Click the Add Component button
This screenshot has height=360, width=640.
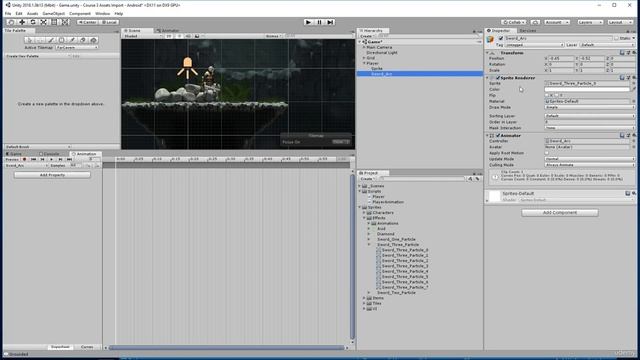560,213
